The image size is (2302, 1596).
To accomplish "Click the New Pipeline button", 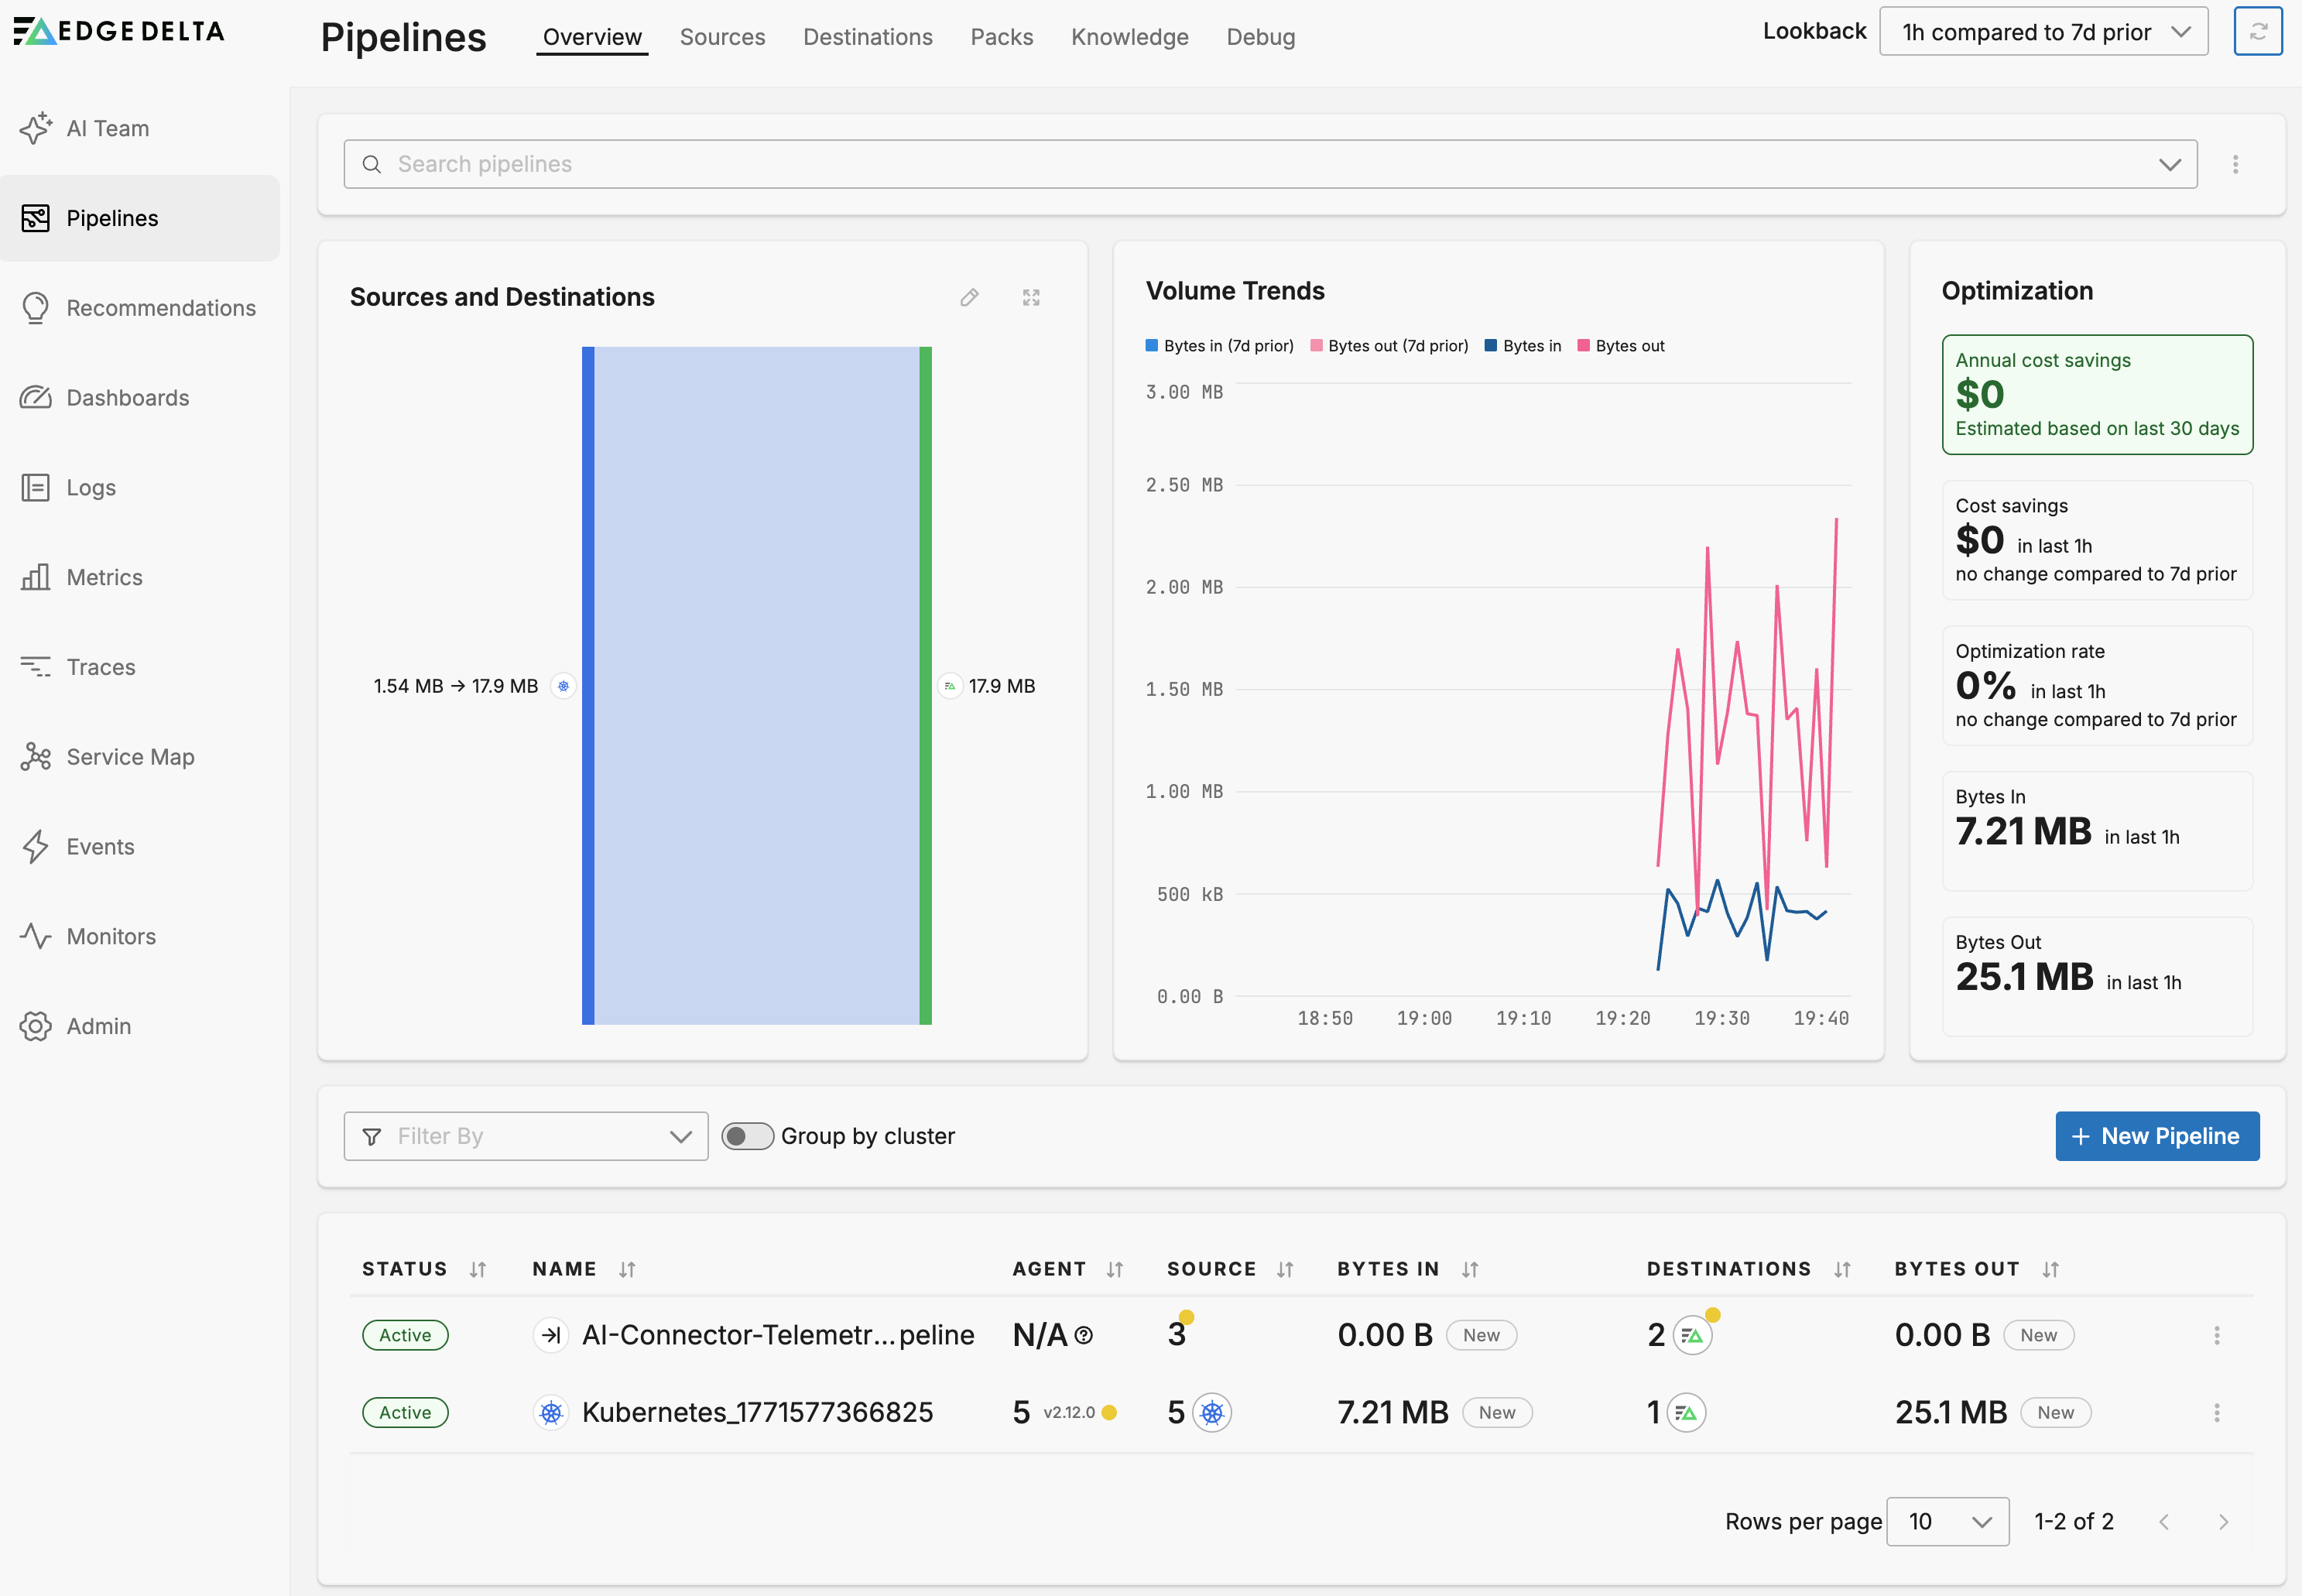I will point(2156,1136).
